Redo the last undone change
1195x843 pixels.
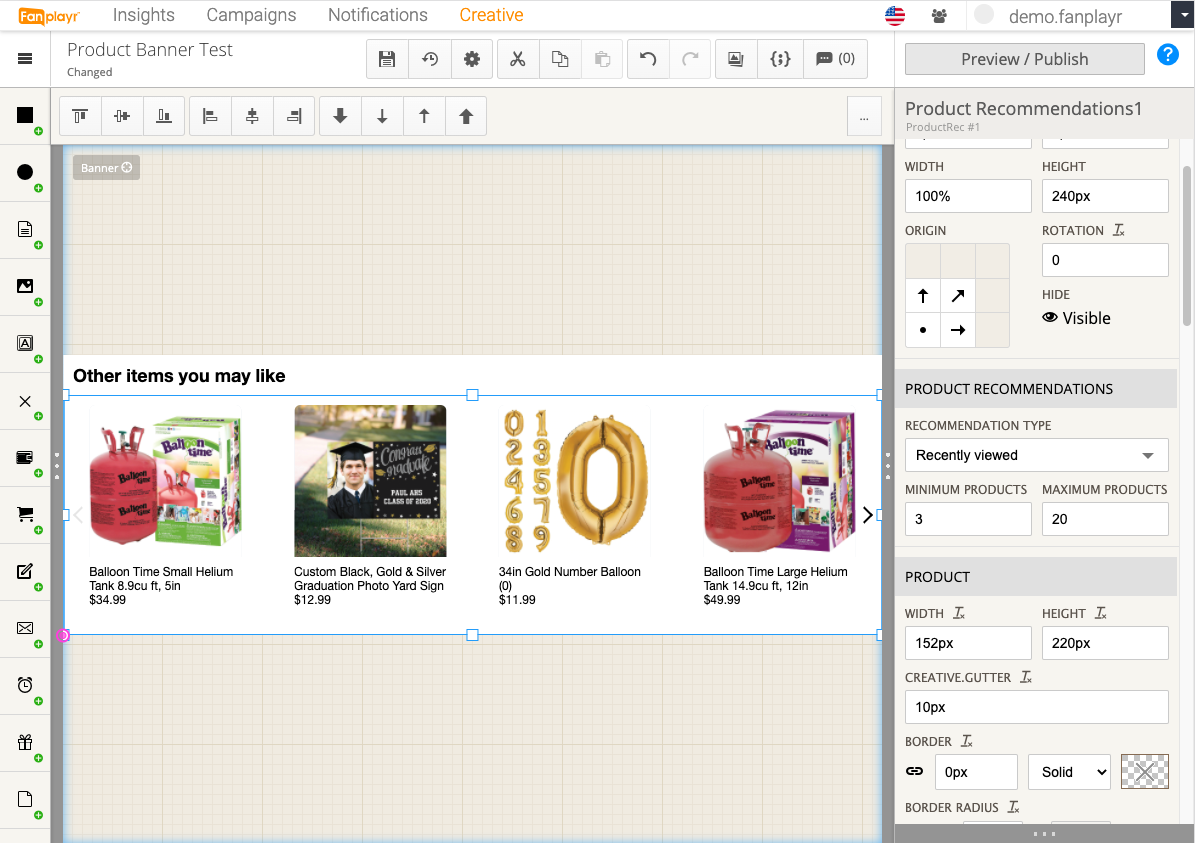pyautogui.click(x=690, y=59)
